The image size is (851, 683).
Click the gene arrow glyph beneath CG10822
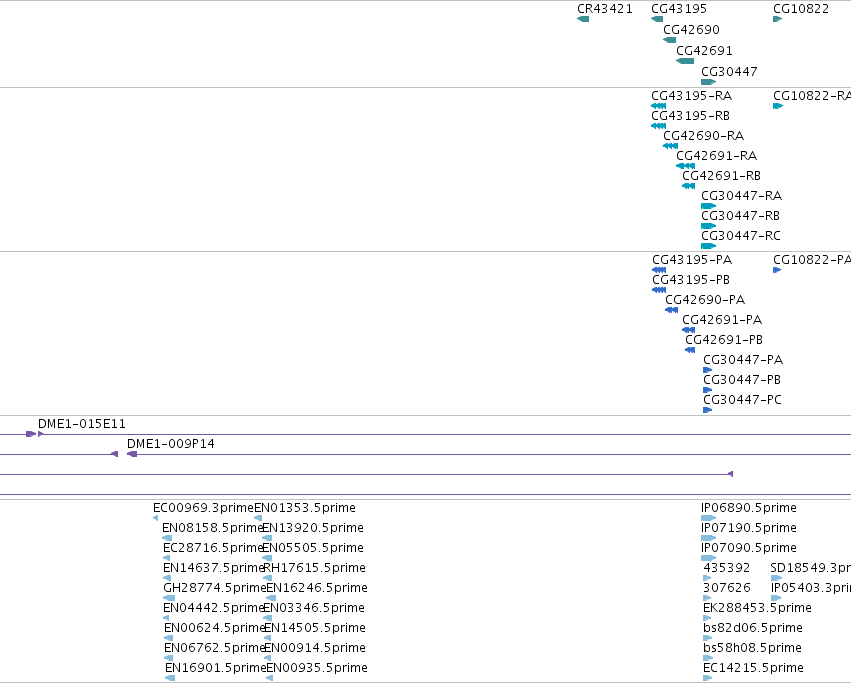pos(777,19)
